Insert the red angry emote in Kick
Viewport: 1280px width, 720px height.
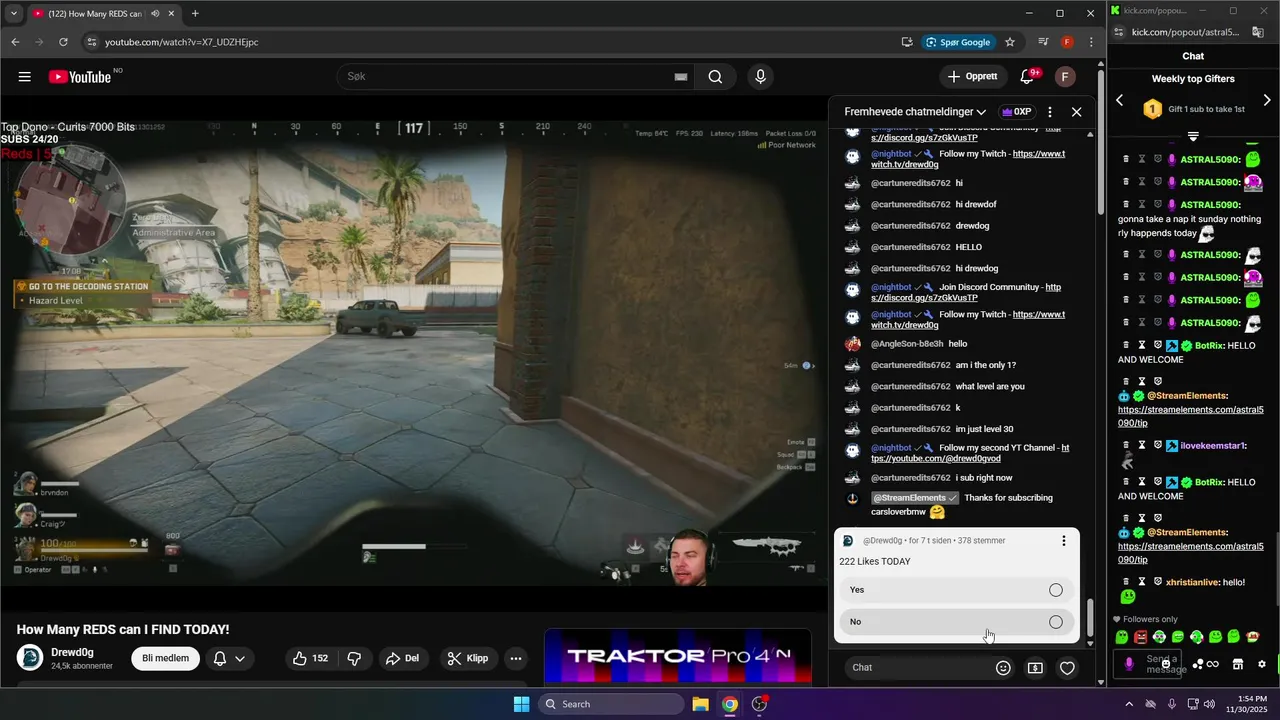(x=1141, y=637)
